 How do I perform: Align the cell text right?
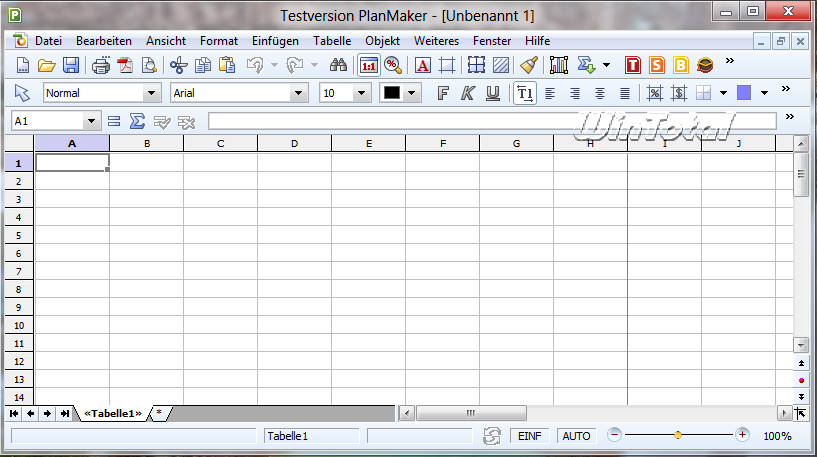pyautogui.click(x=575, y=93)
